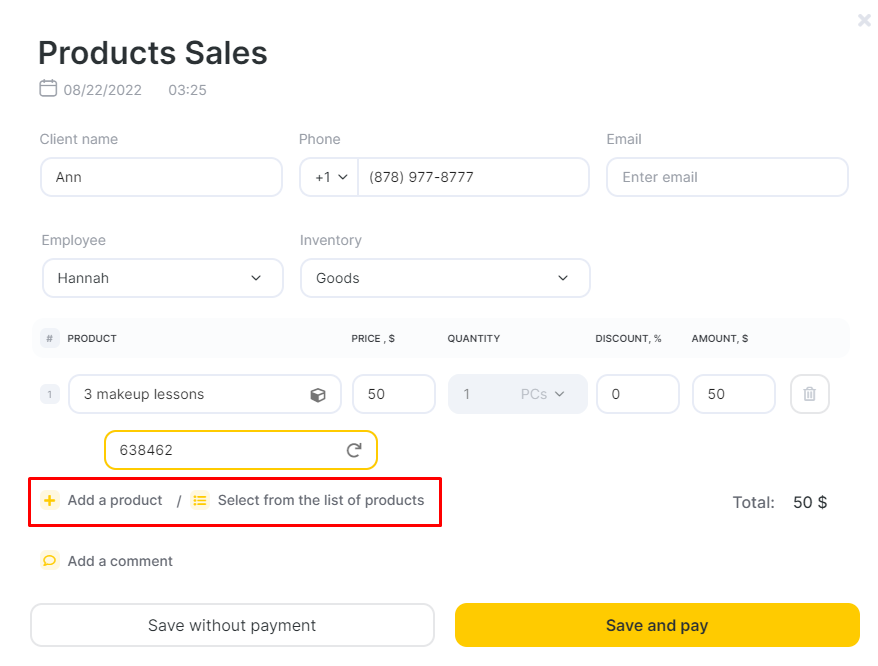Click the list icon for product selection
878x666 pixels.
tap(200, 500)
